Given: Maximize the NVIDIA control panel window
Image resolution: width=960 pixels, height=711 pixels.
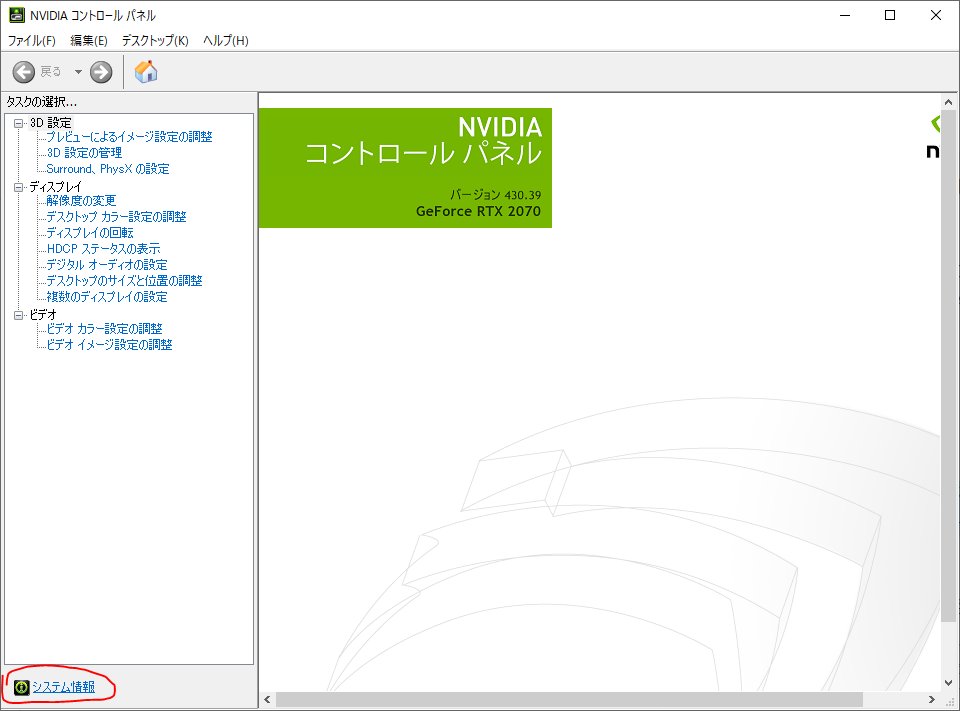Looking at the screenshot, I should [890, 15].
